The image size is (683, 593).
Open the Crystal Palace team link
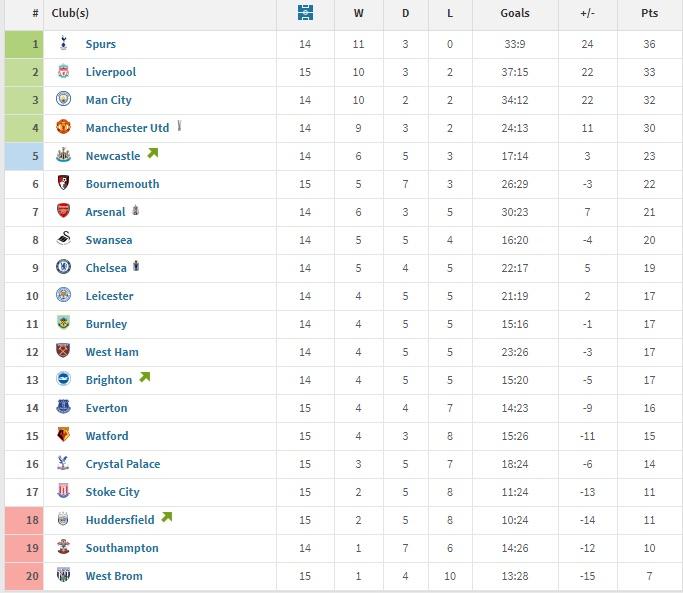tap(123, 464)
